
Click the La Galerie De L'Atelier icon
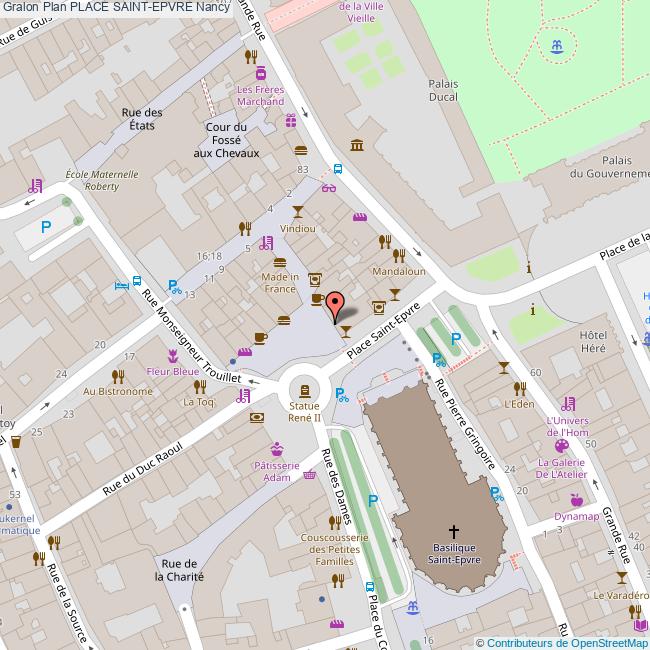click(560, 446)
